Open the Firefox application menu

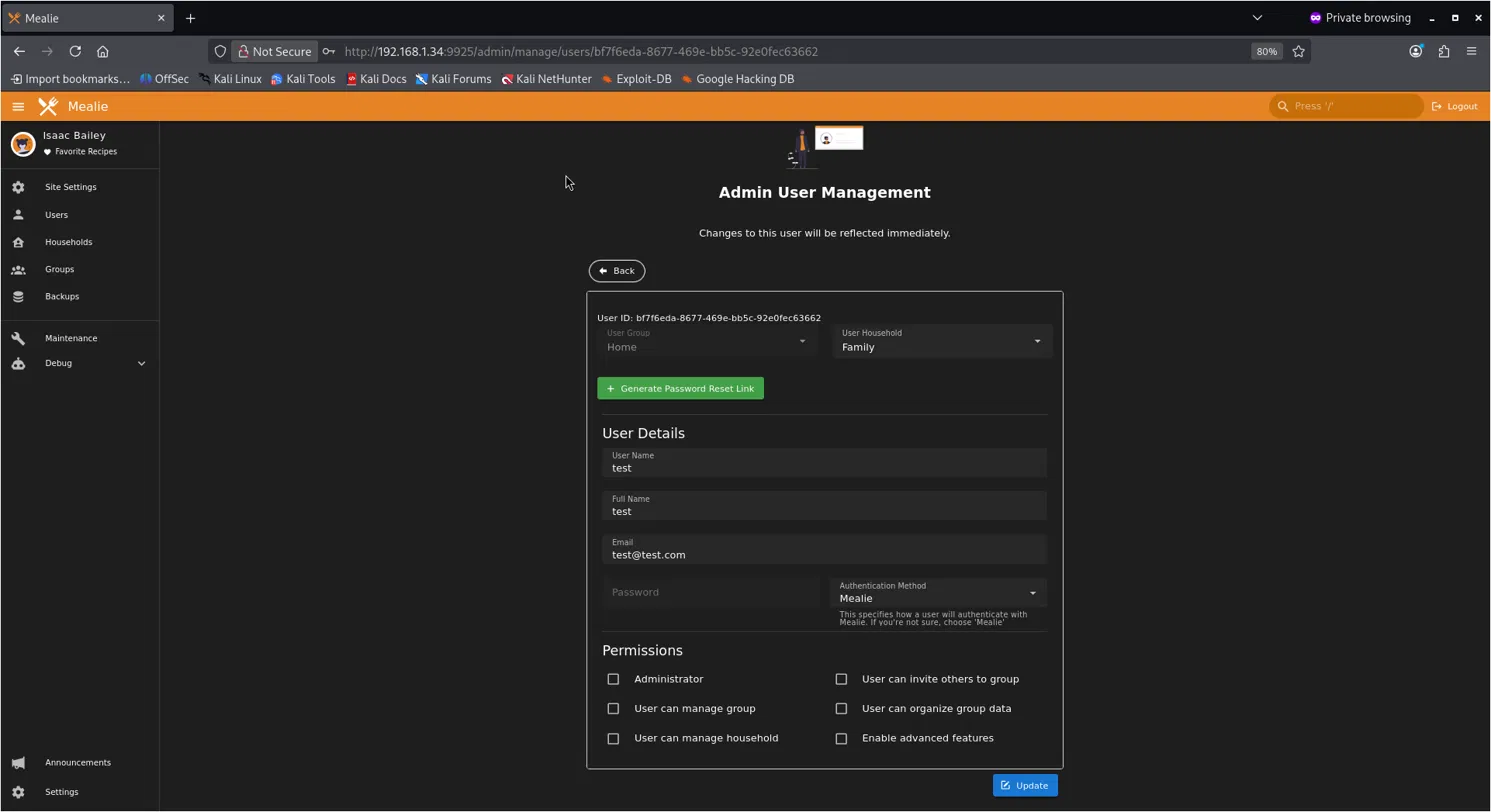pyautogui.click(x=1471, y=51)
